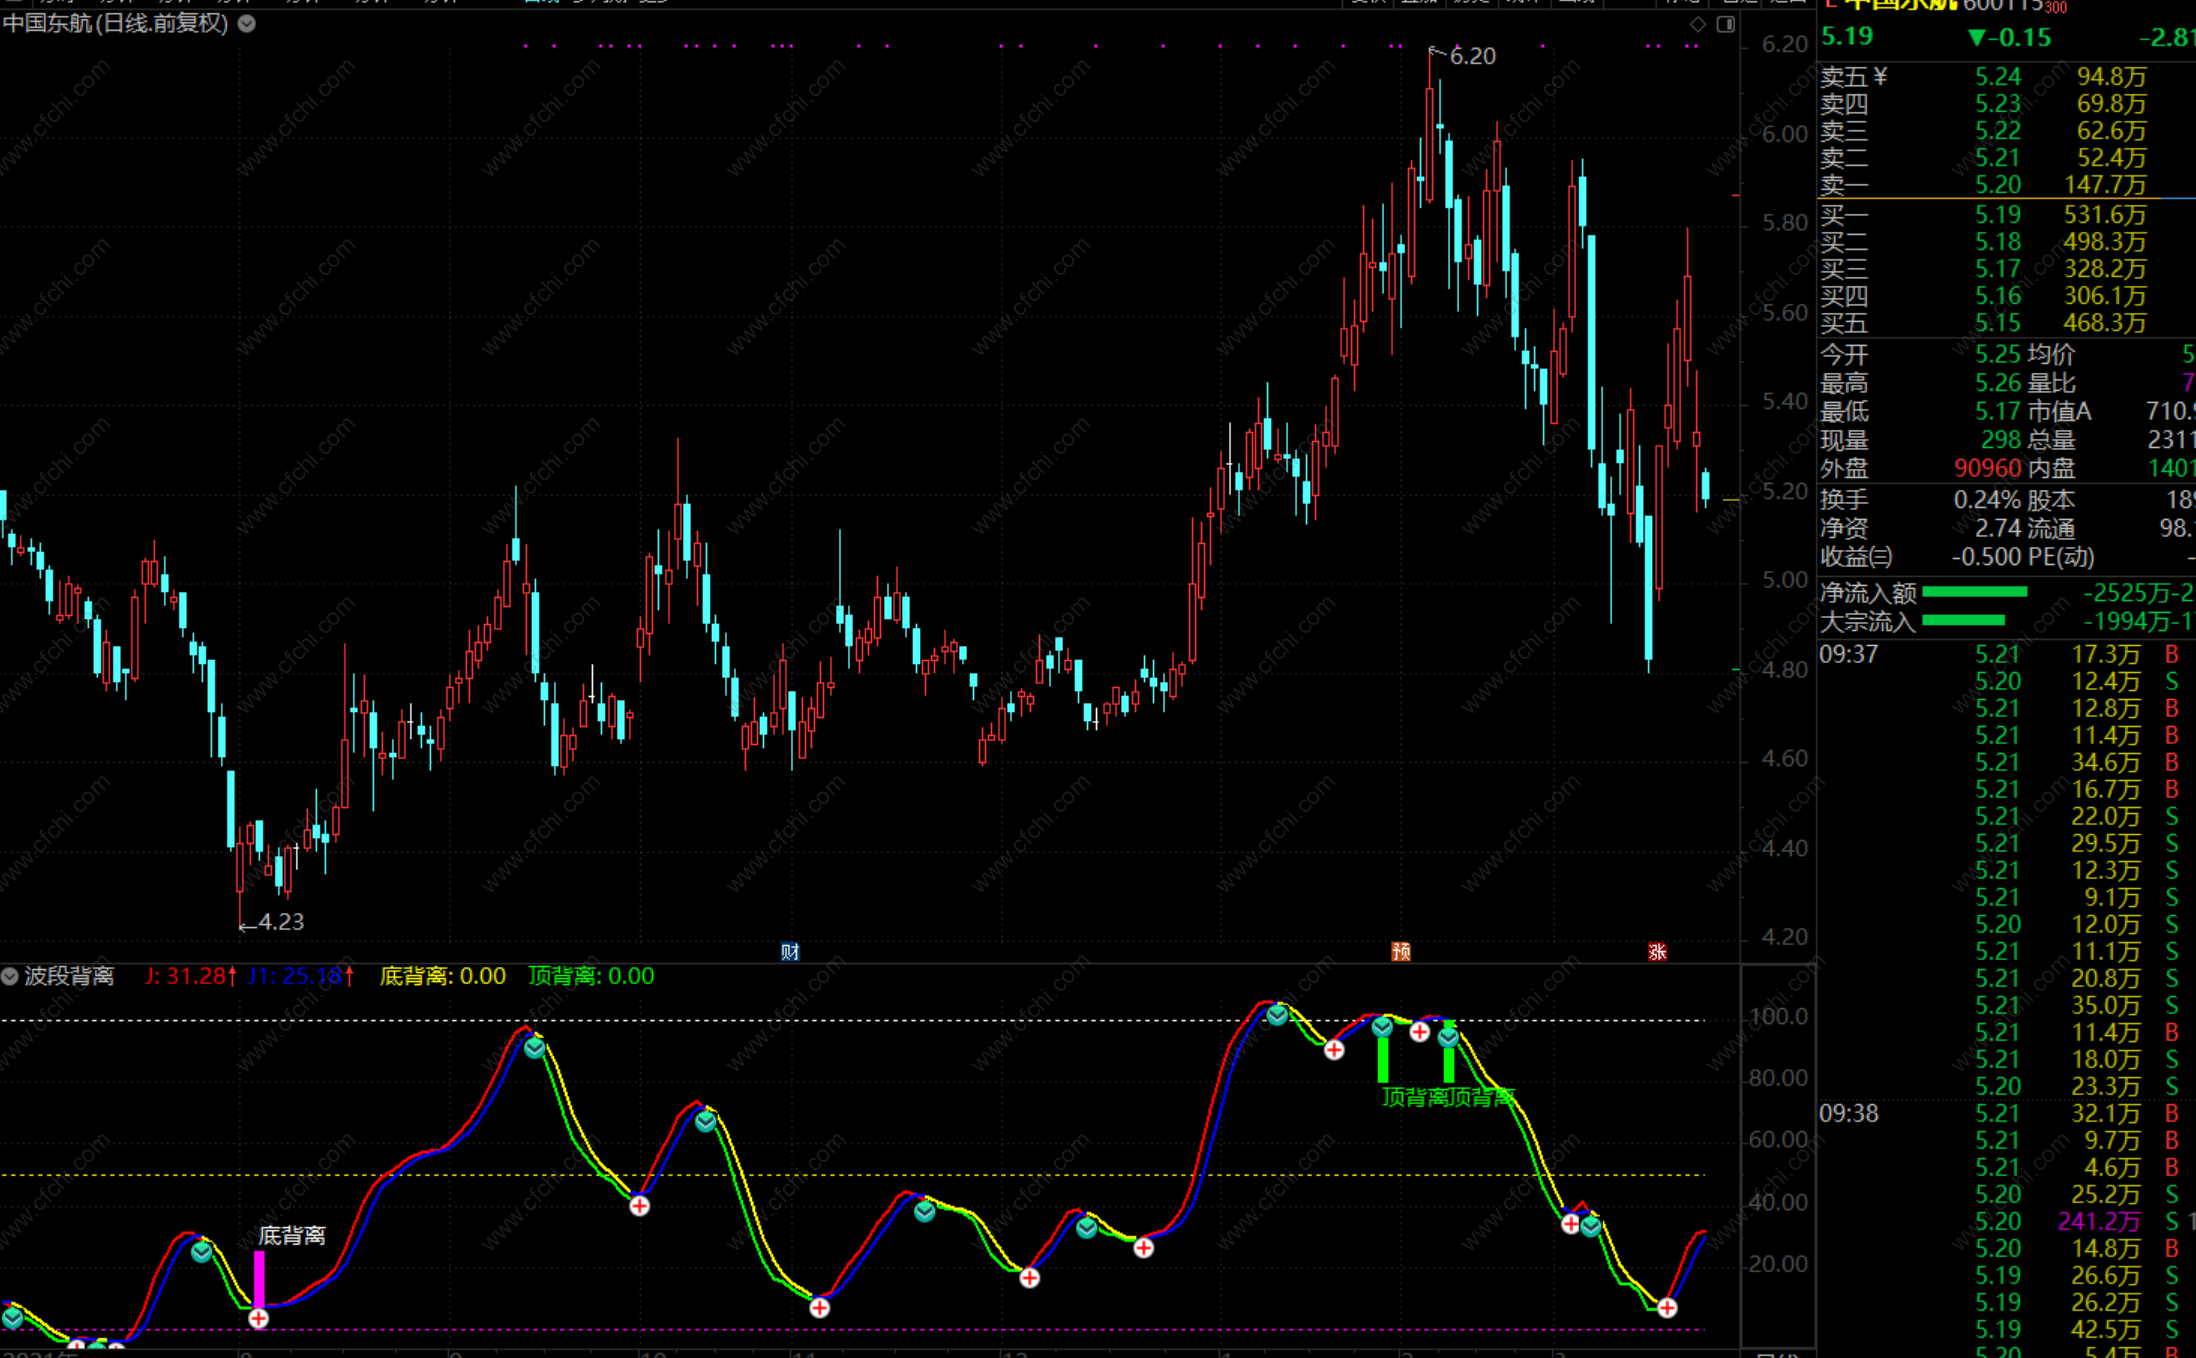
Task: Open dropdown beside 中国东航 chart title
Action: (x=247, y=23)
